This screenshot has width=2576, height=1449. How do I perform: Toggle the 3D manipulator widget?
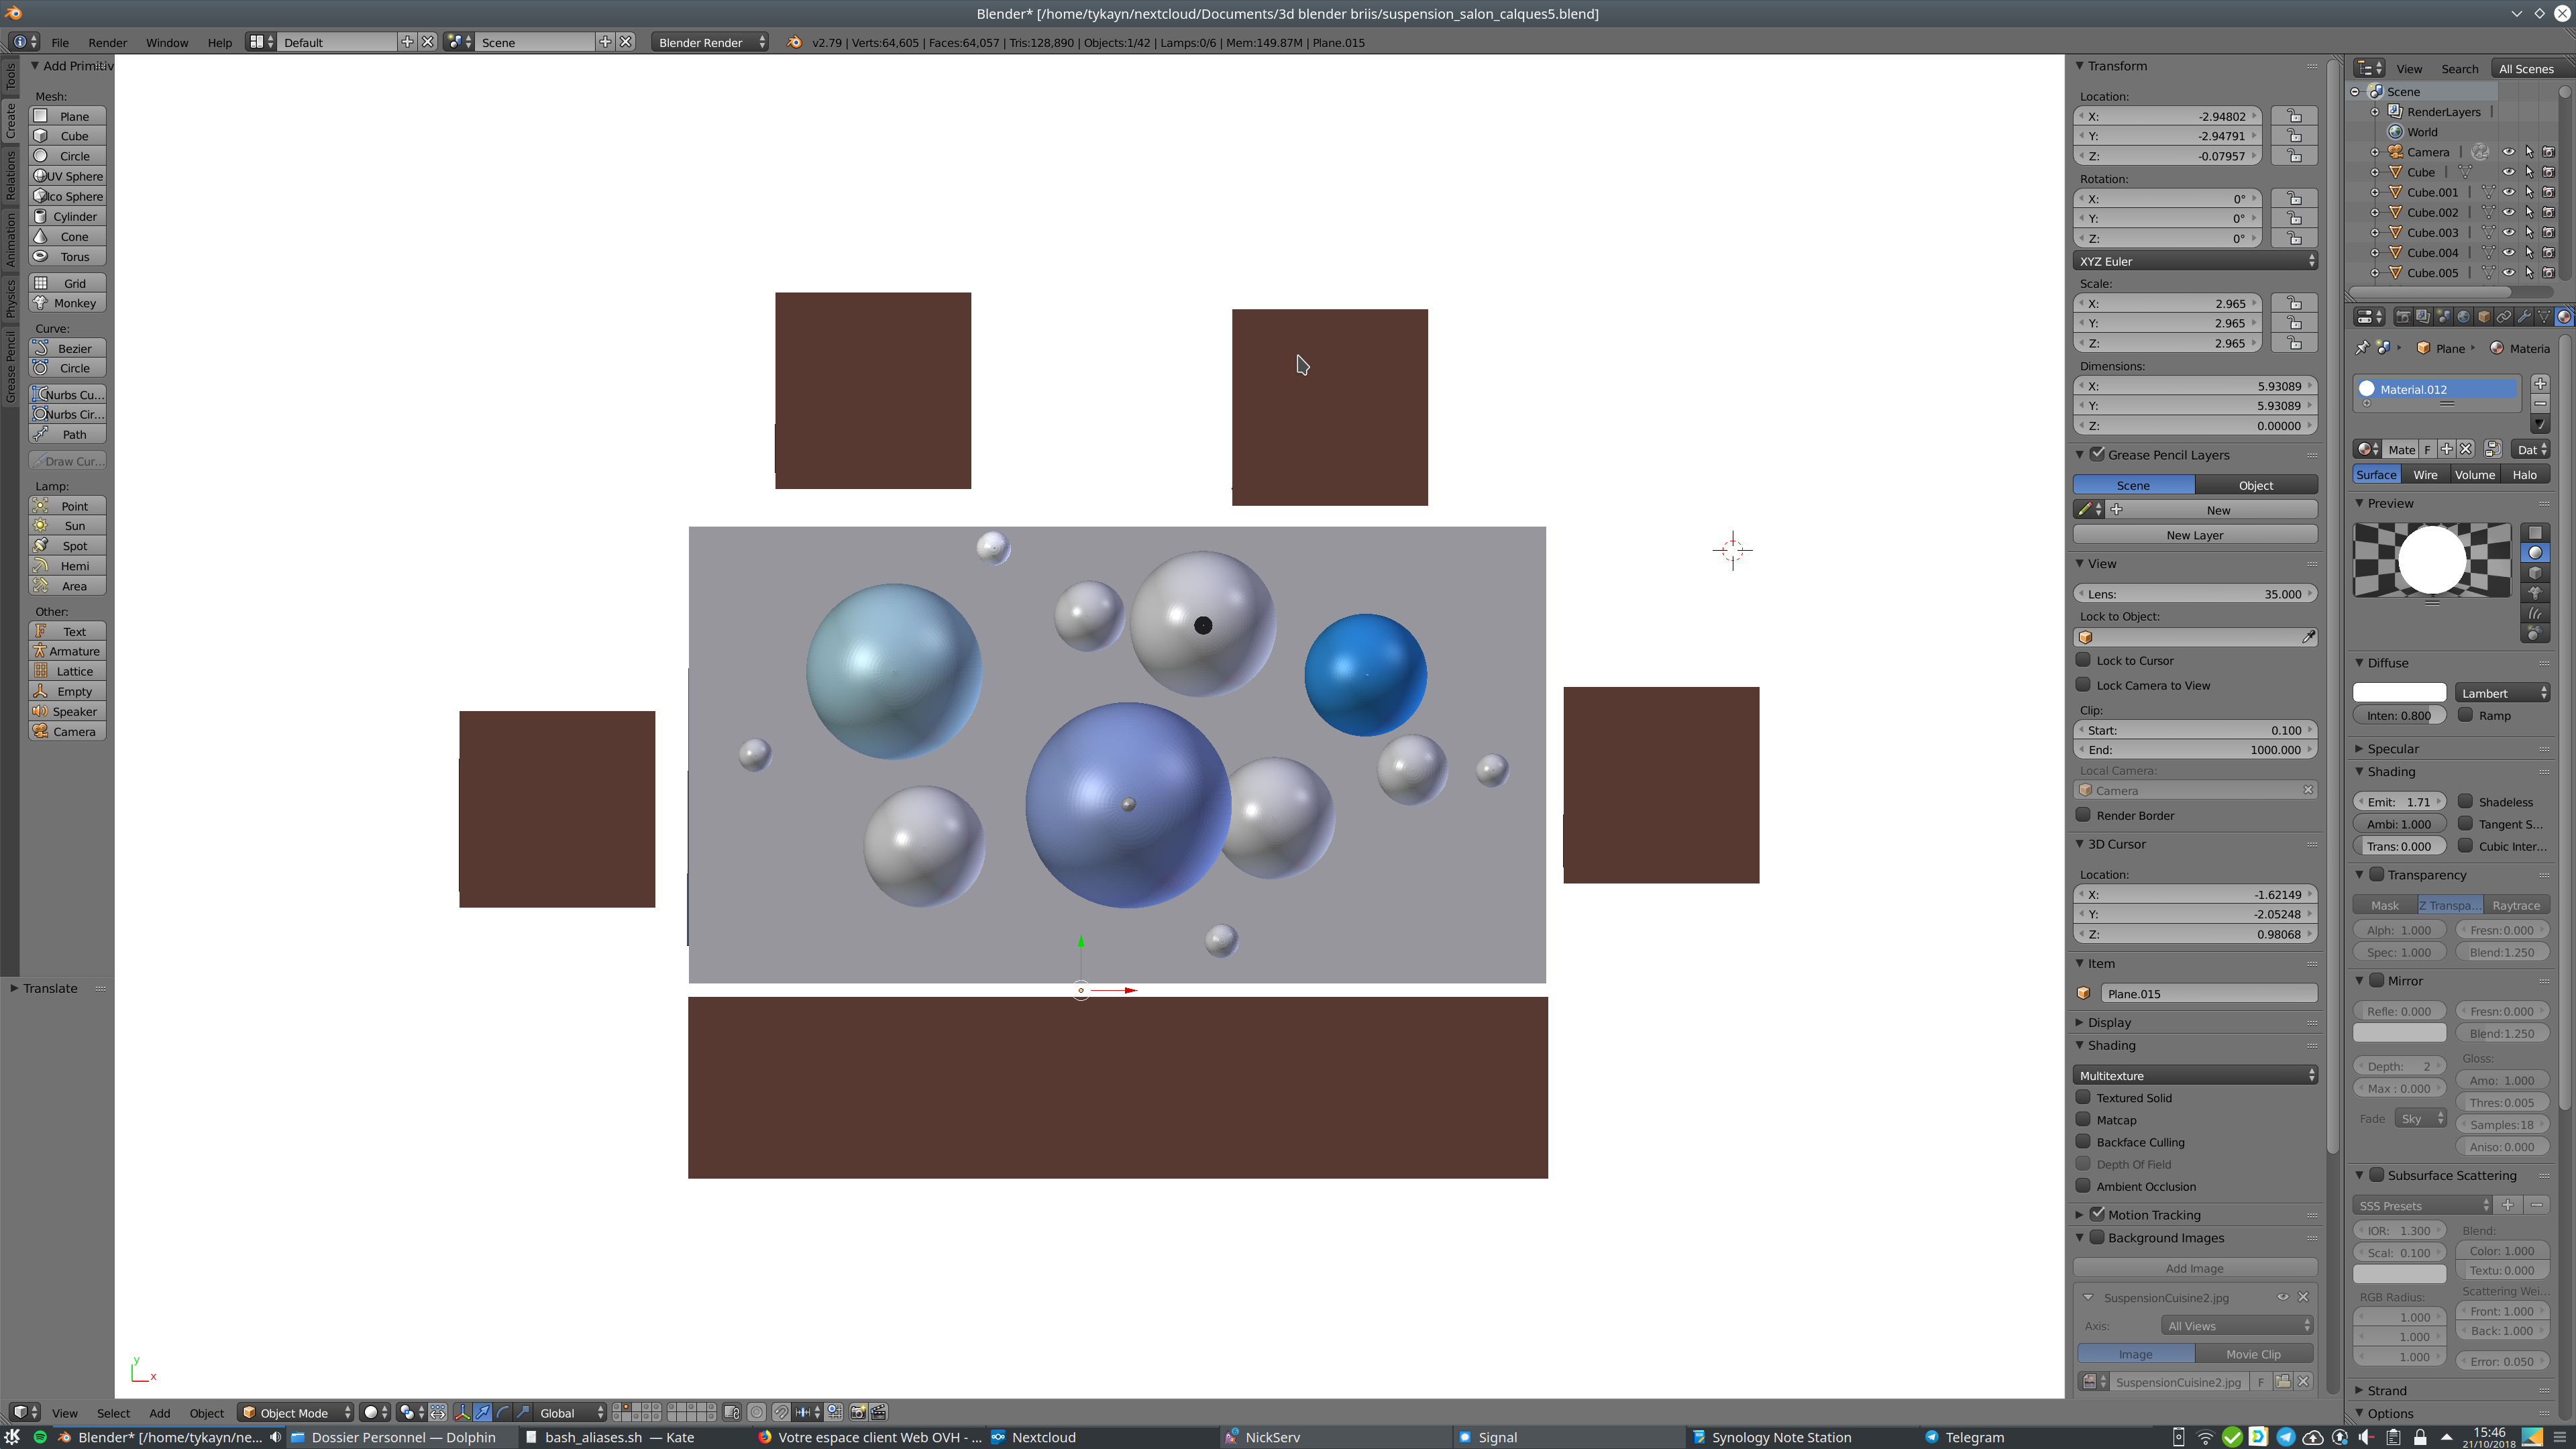pos(463,1412)
